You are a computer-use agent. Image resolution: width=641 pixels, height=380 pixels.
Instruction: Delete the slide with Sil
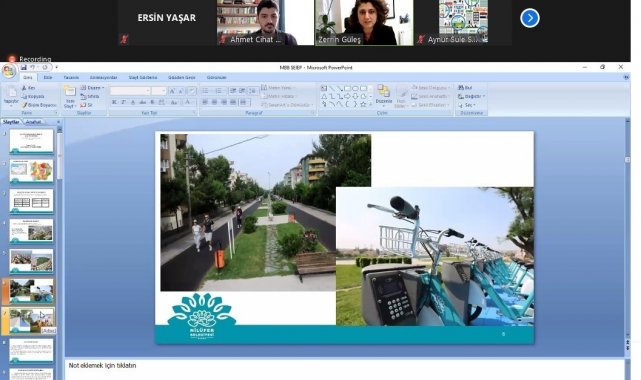pyautogui.click(x=87, y=105)
